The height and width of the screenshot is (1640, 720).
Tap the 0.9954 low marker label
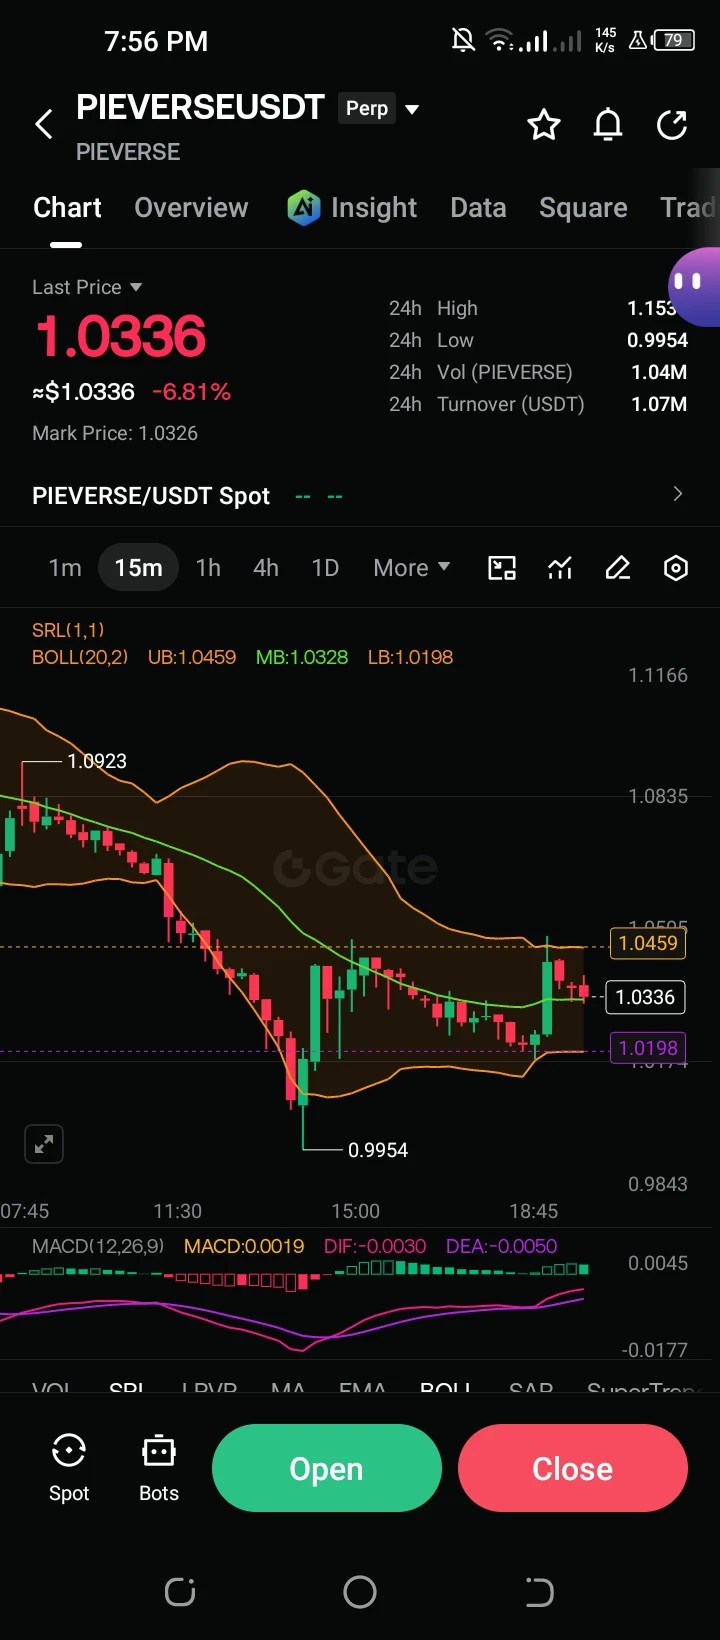[x=378, y=1150]
